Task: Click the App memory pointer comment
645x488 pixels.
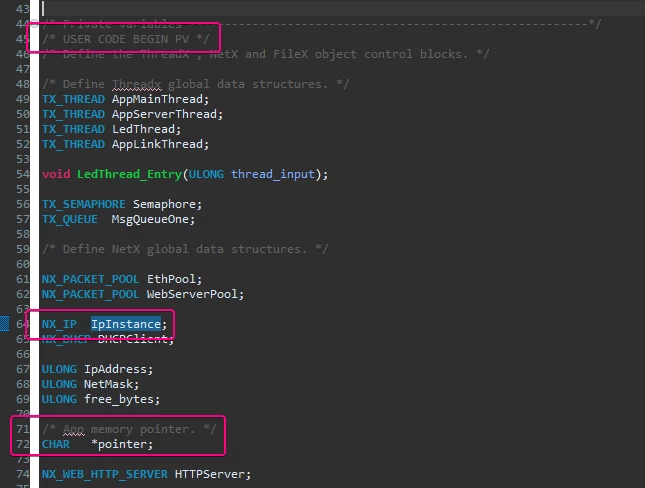Action: [x=129, y=429]
